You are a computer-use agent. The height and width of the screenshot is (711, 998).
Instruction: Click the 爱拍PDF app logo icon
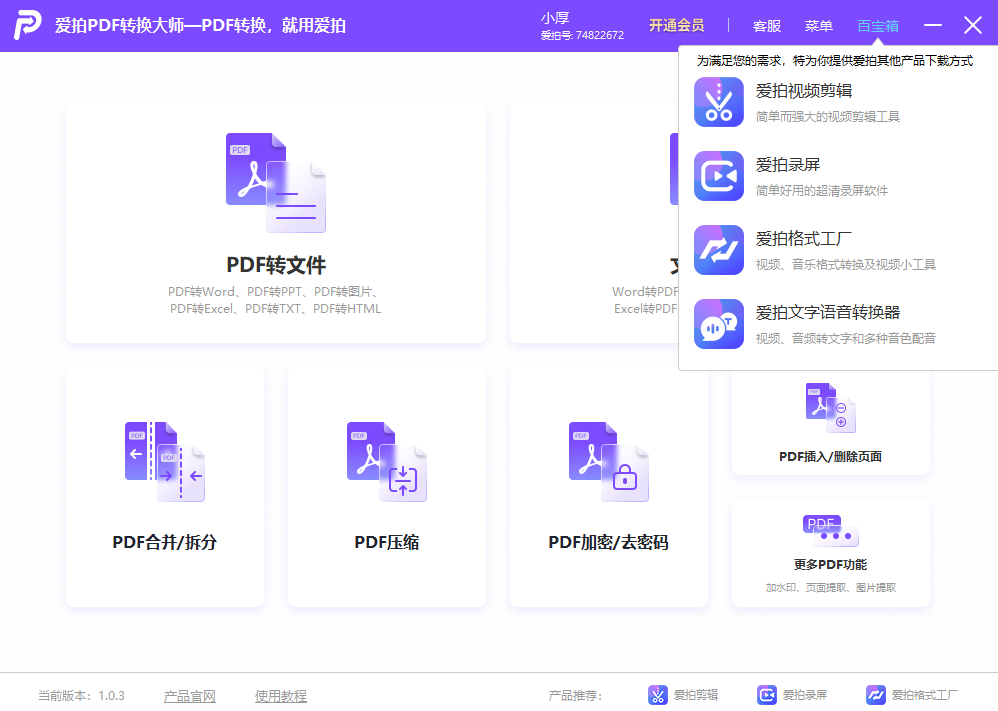[27, 25]
